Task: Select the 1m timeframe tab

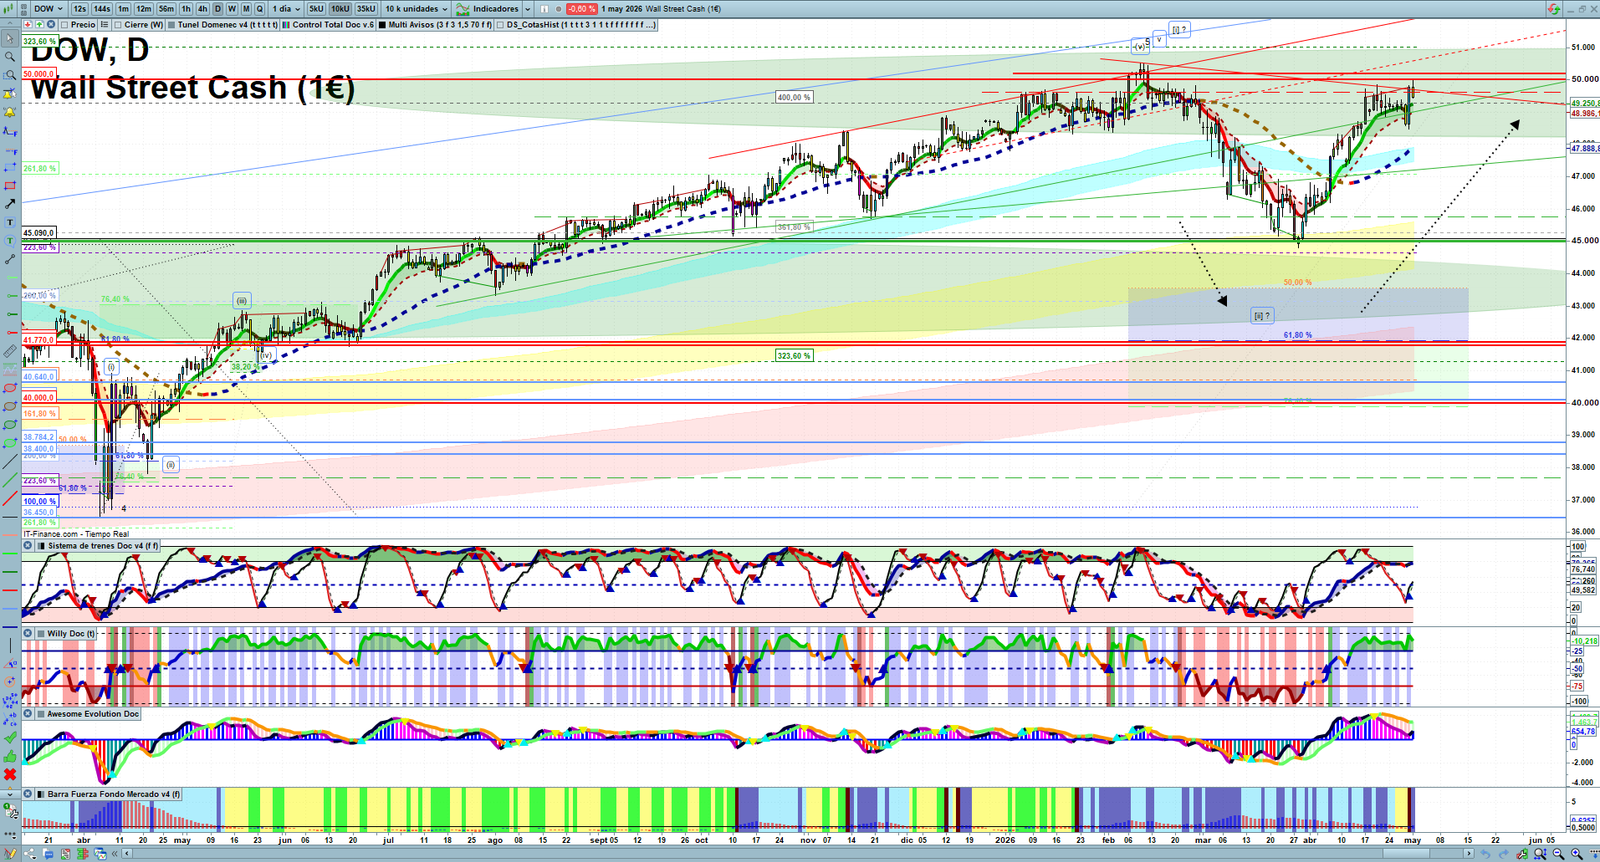Action: (123, 8)
